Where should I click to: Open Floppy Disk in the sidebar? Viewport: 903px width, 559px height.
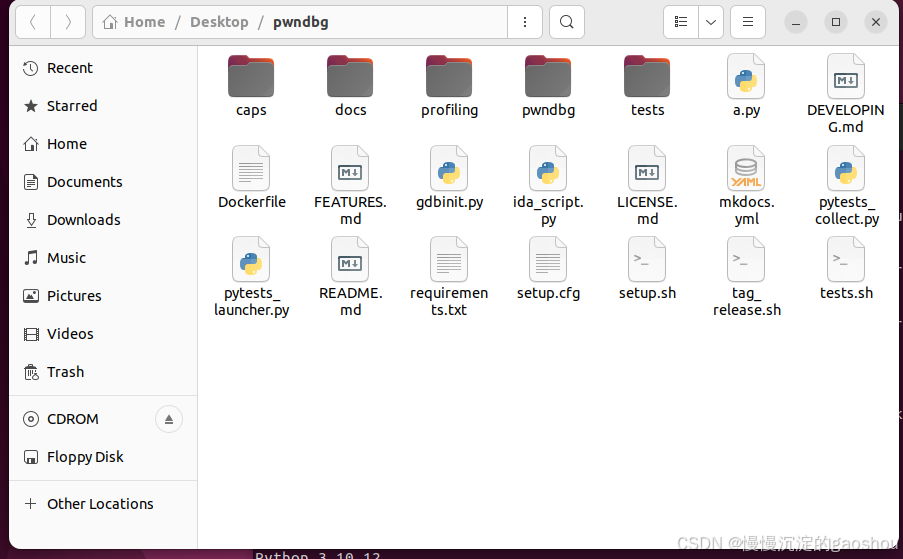coord(104,457)
